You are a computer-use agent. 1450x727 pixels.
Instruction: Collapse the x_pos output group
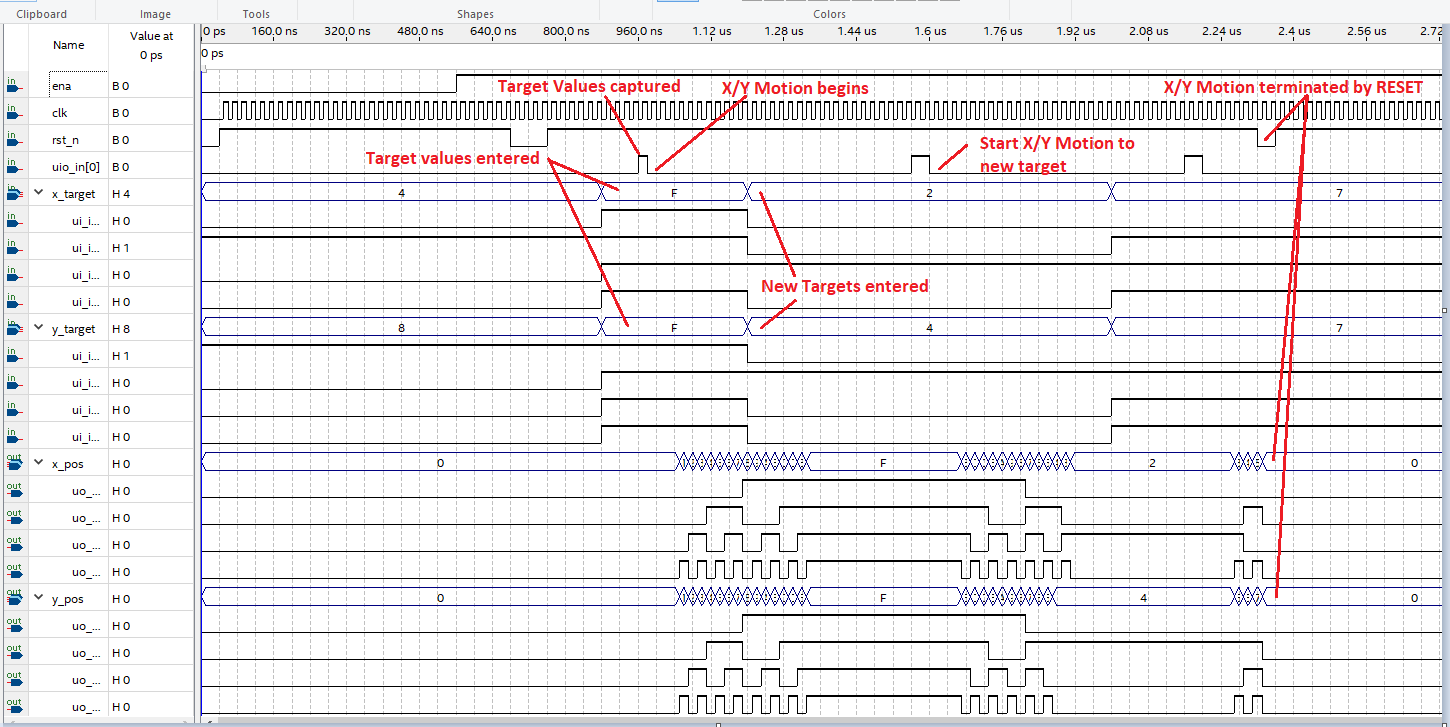[x=38, y=464]
